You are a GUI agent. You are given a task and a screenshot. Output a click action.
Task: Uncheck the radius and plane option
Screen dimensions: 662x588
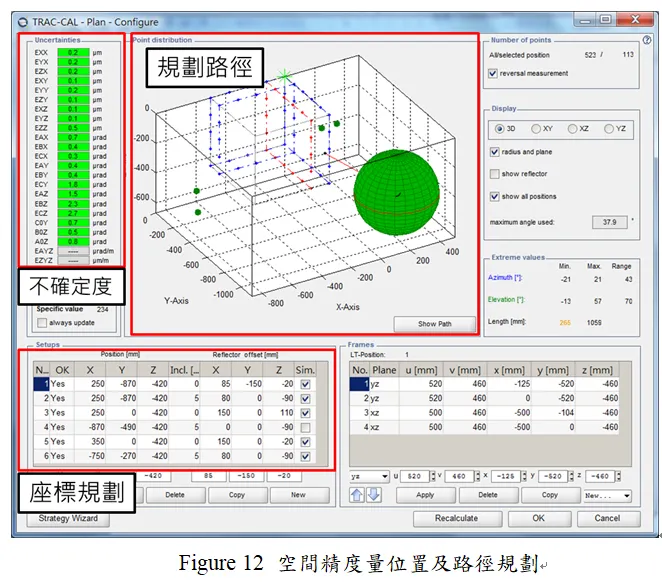pos(494,152)
